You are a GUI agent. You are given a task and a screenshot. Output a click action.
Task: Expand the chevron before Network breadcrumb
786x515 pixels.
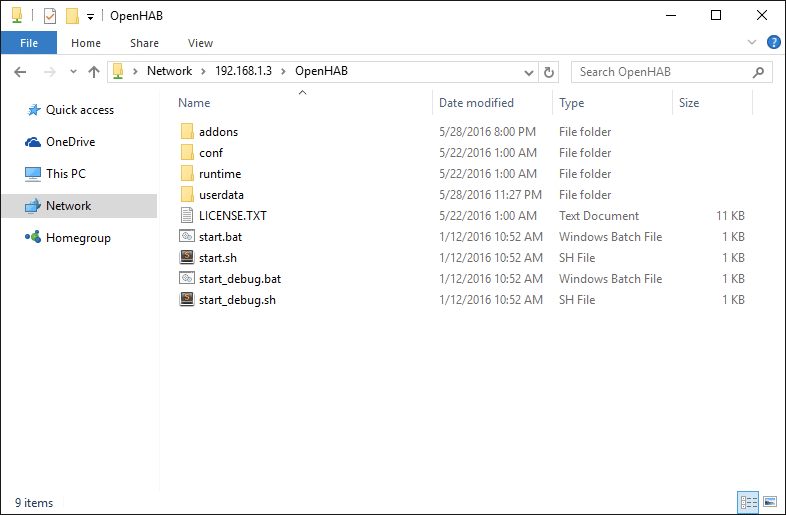click(x=135, y=72)
